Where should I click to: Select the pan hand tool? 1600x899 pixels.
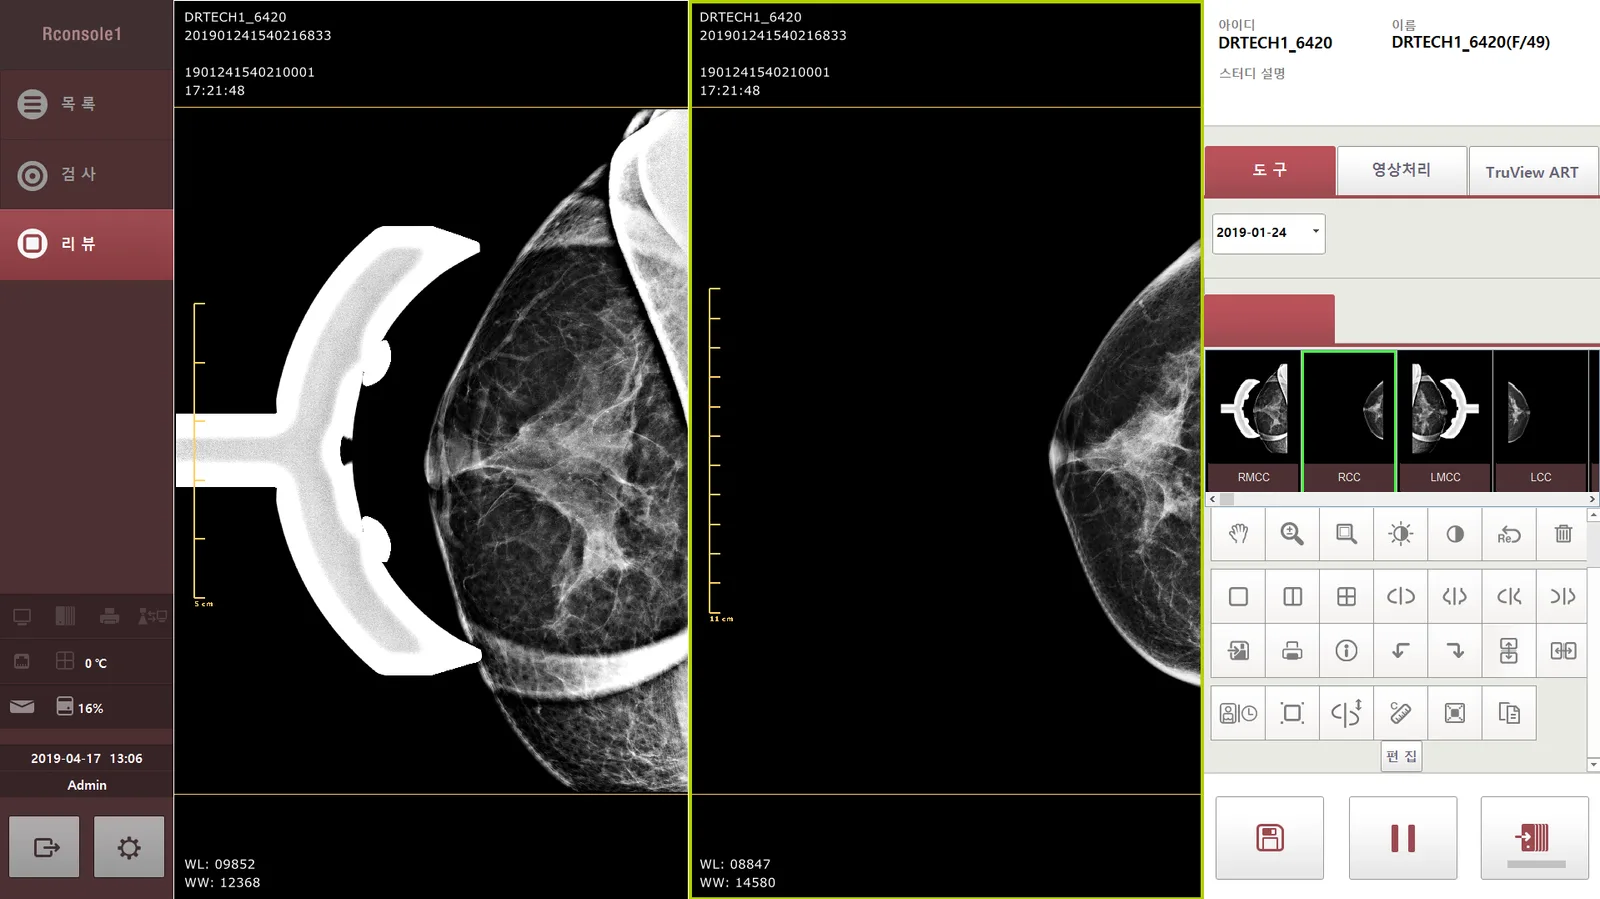1238,534
